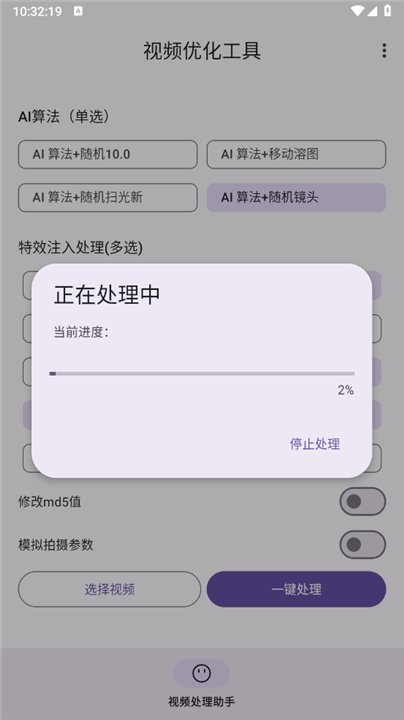The height and width of the screenshot is (720, 404).
Task: Tap the battery icon in status bar
Action: tap(387, 11)
